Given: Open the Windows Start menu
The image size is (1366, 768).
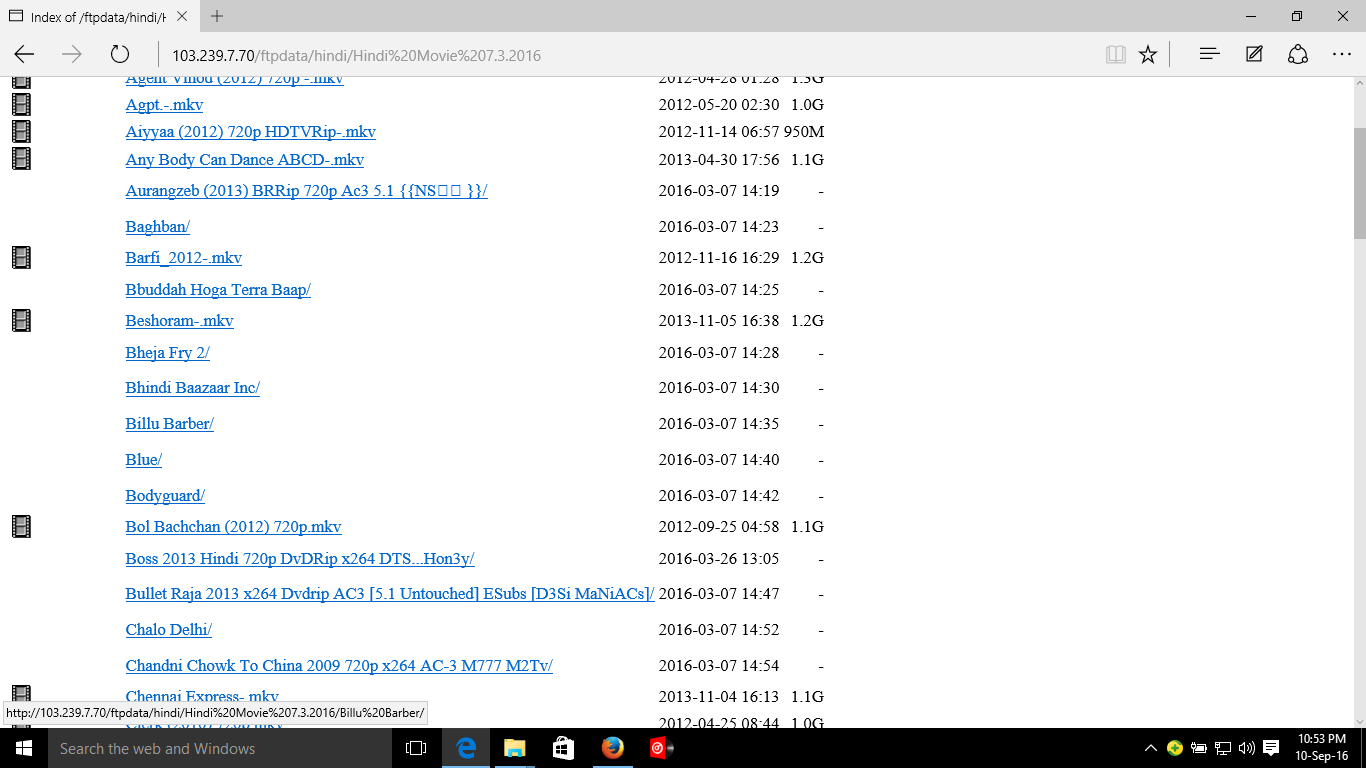Looking at the screenshot, I should coord(23,748).
